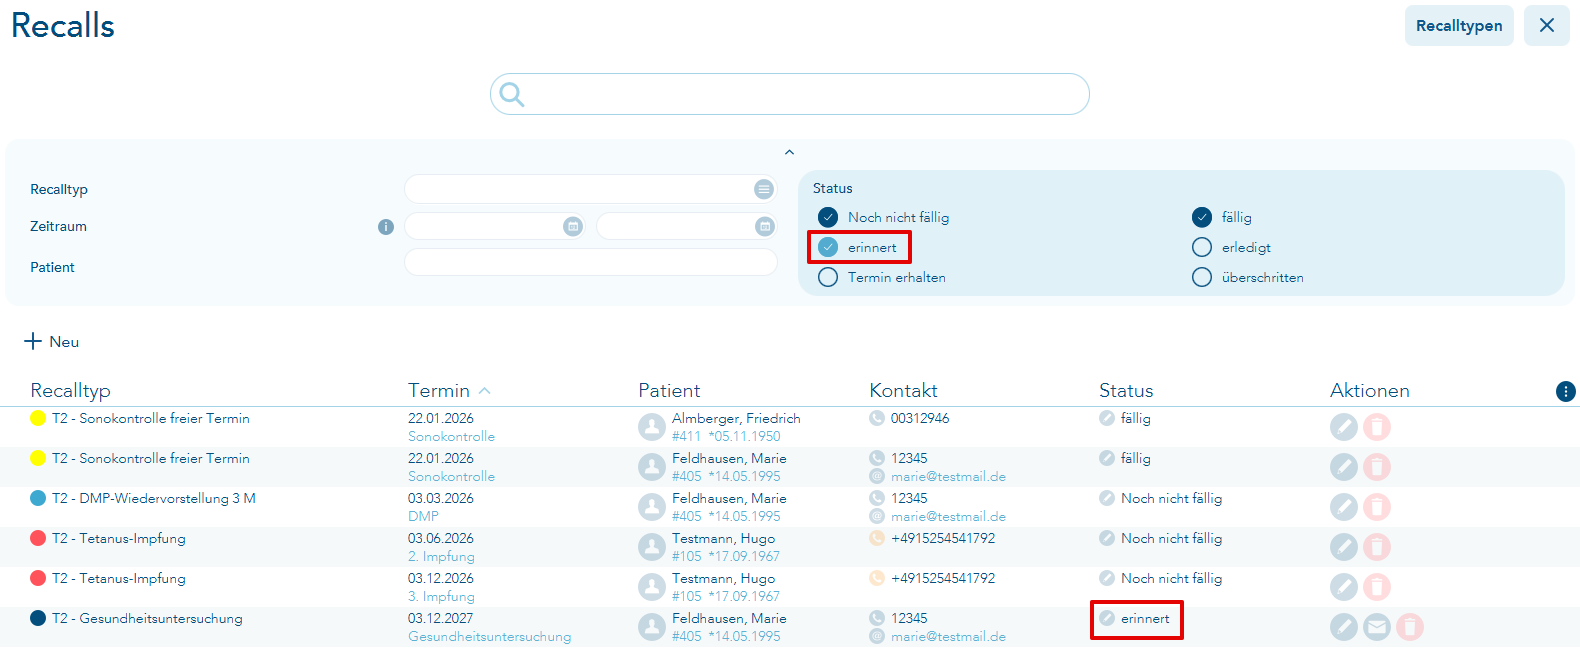This screenshot has width=1580, height=663.
Task: Click the yellow color dot for Almberger's recall
Action: 38,418
